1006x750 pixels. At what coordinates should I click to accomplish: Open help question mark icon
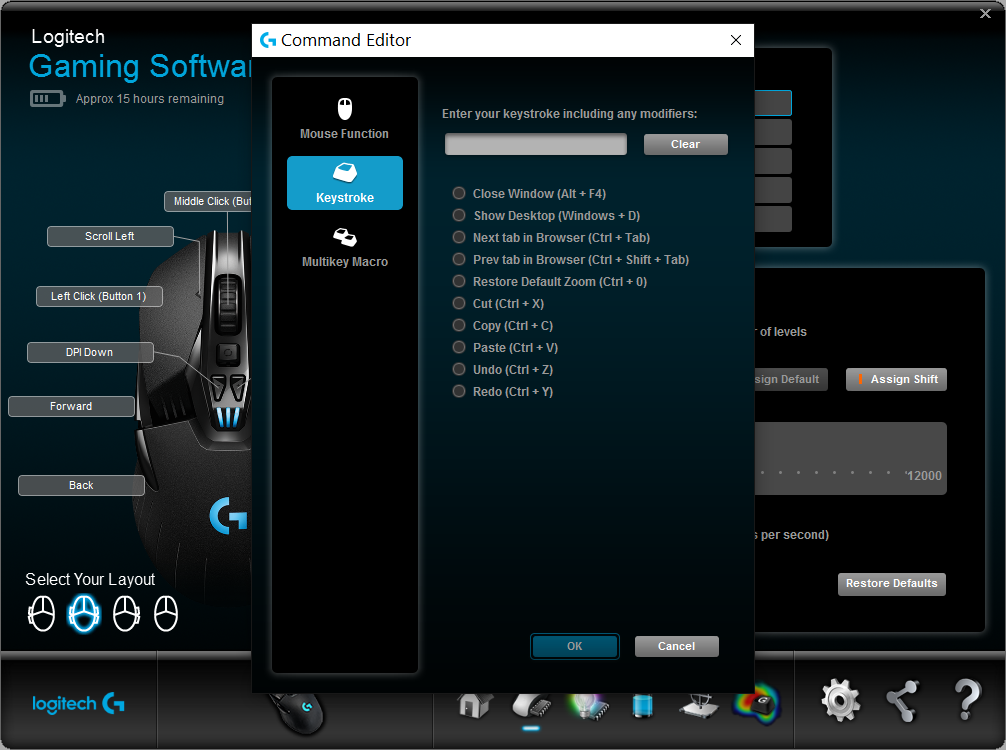point(967,700)
